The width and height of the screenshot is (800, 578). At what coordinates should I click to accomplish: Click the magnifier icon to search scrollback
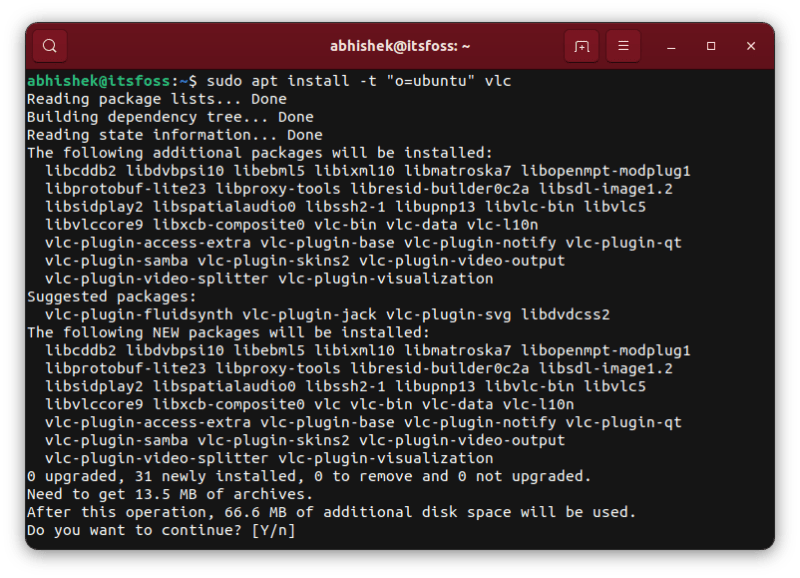49,46
